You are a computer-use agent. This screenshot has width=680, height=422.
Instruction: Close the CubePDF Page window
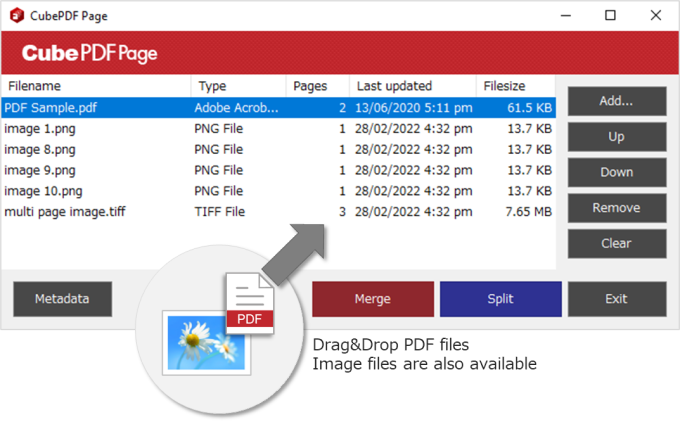(656, 16)
